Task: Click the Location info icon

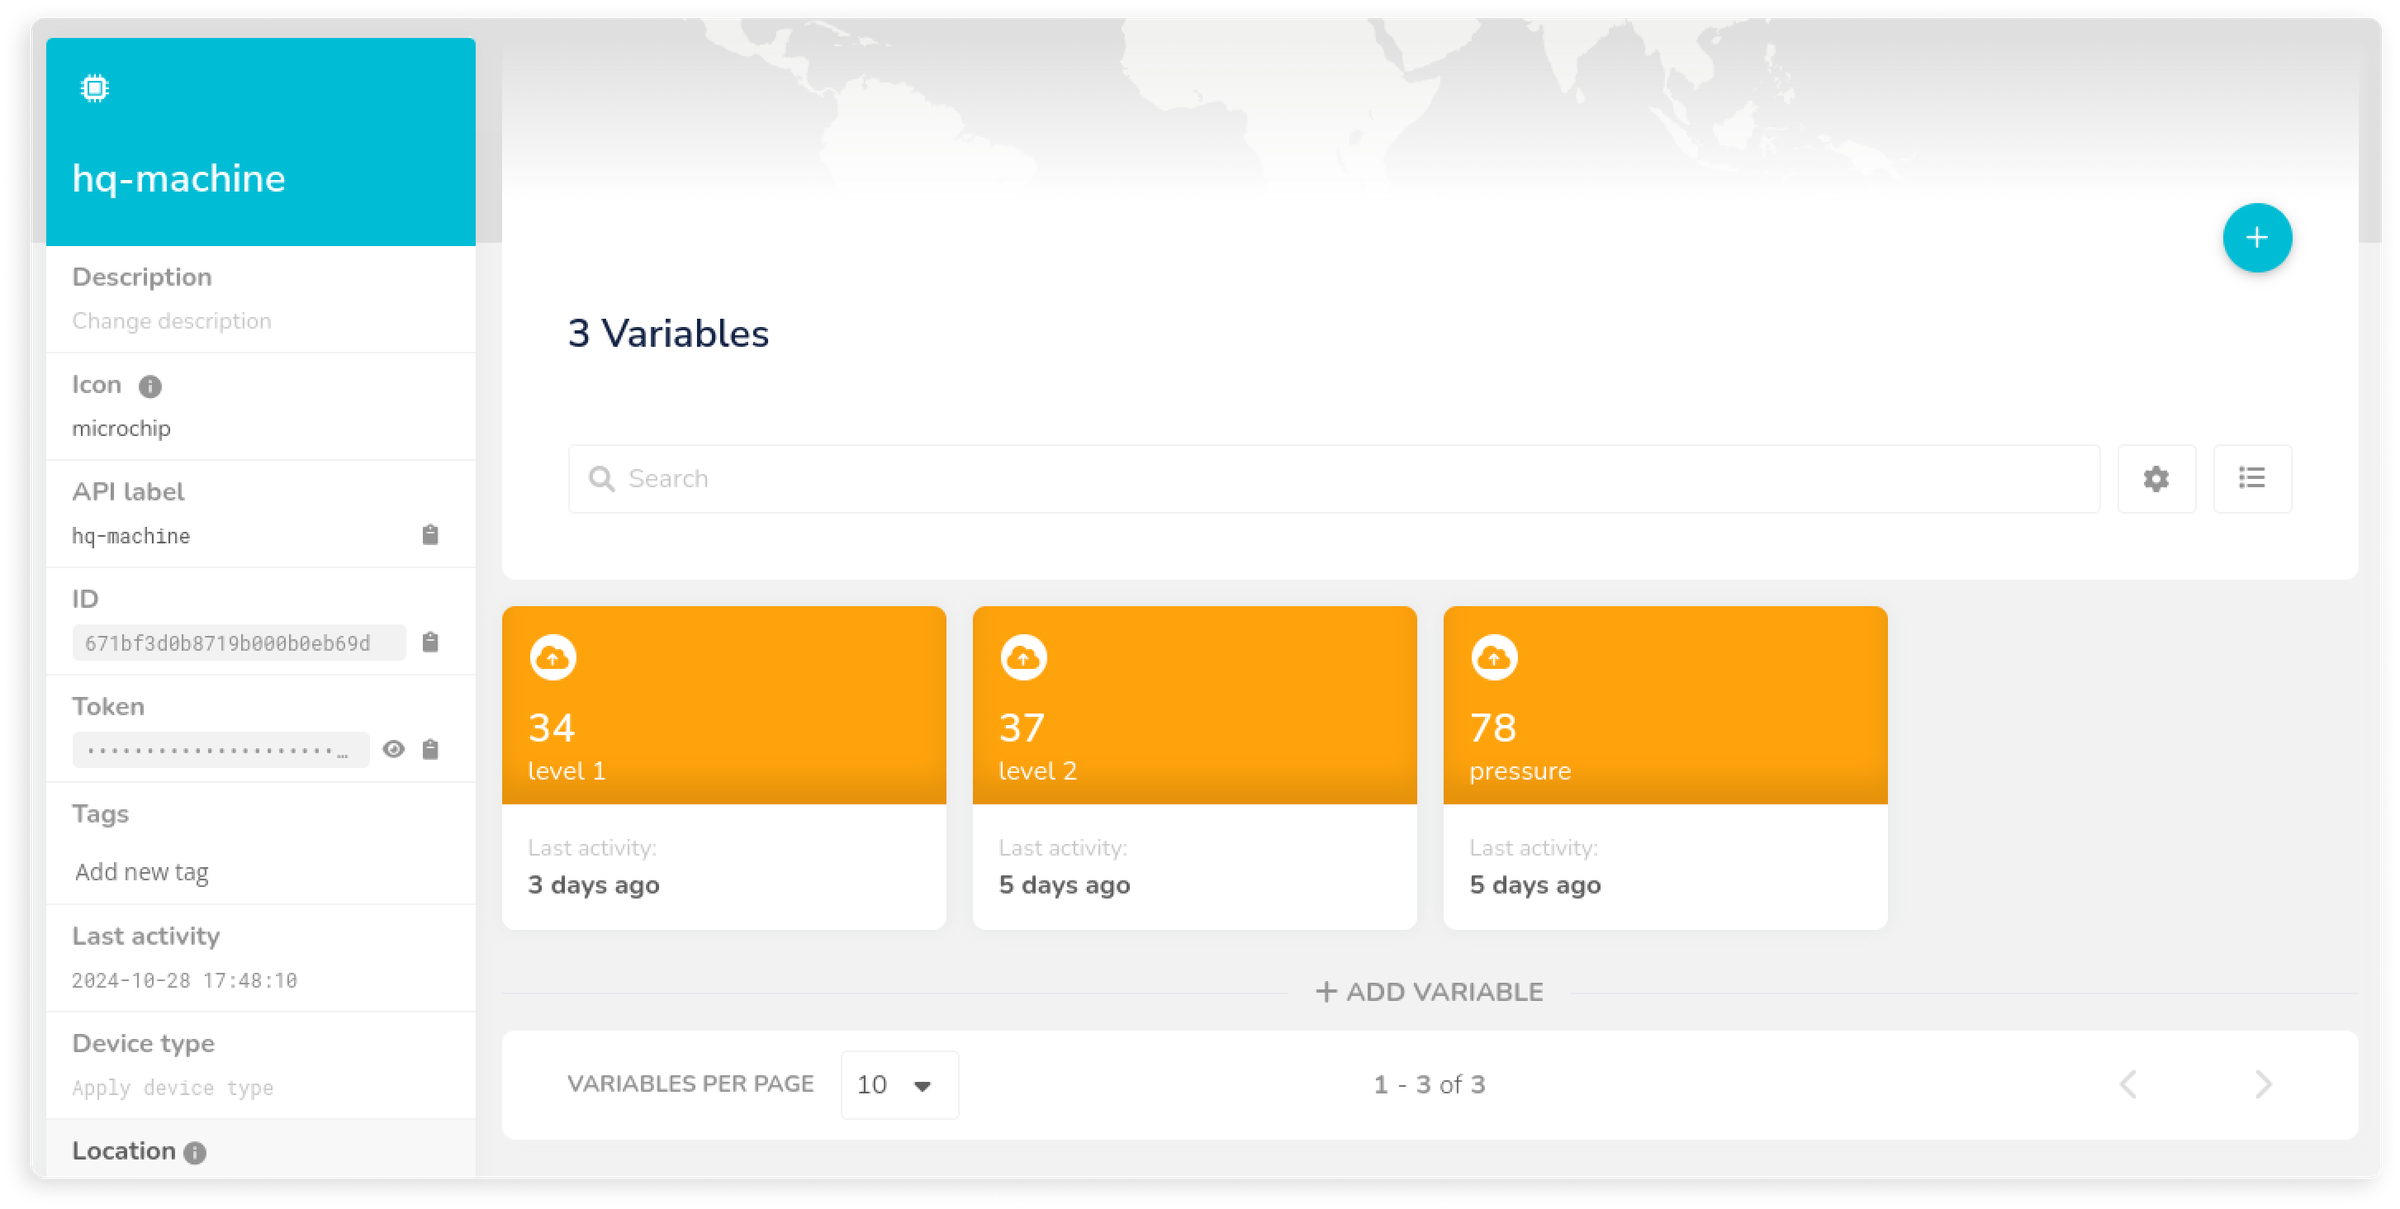Action: click(195, 1152)
